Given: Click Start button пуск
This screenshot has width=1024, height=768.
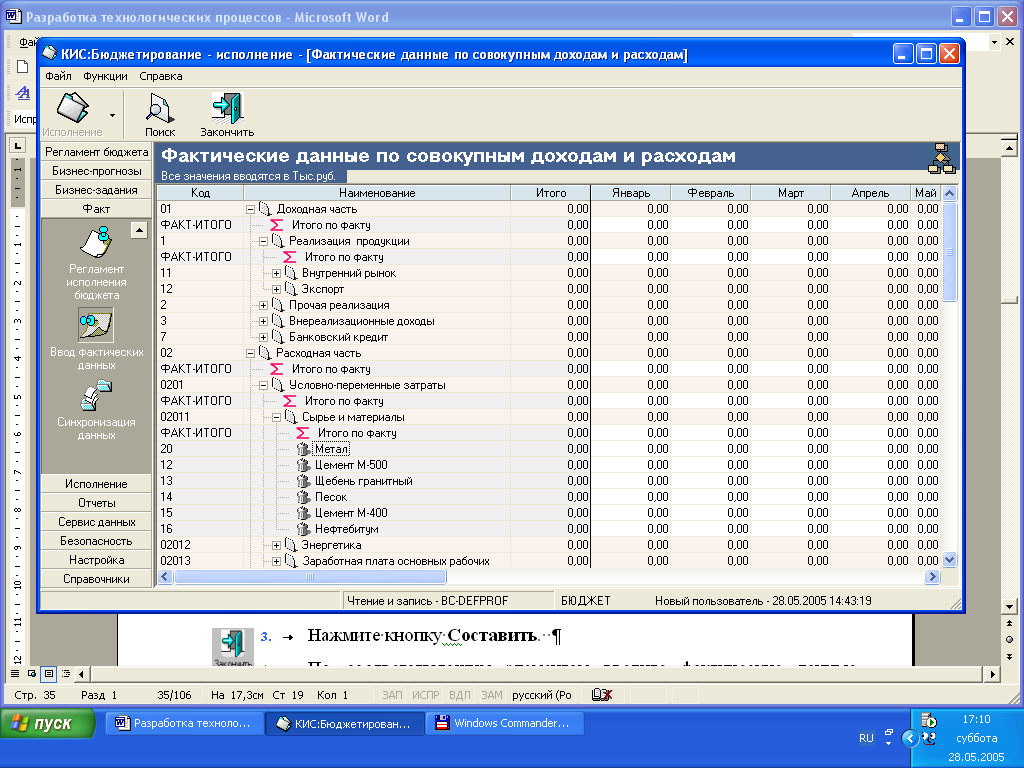Looking at the screenshot, I should pos(48,724).
